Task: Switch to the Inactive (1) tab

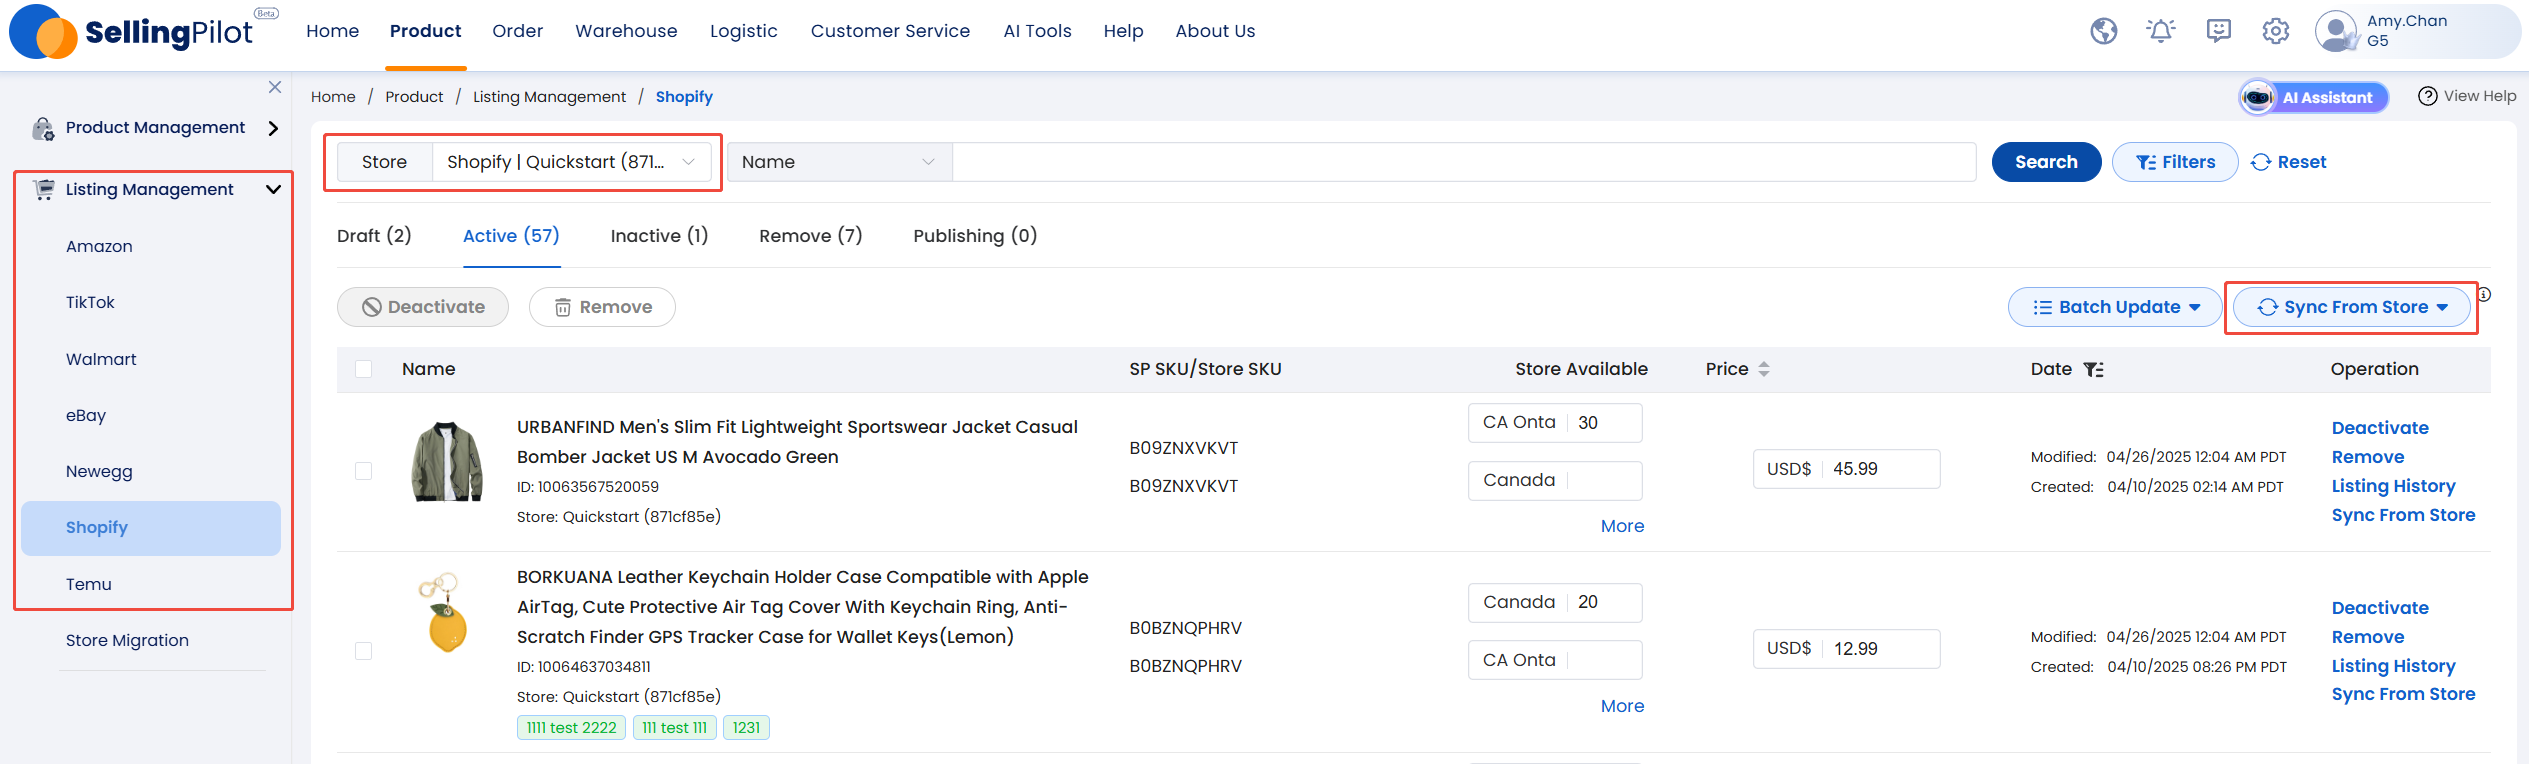Action: click(659, 236)
